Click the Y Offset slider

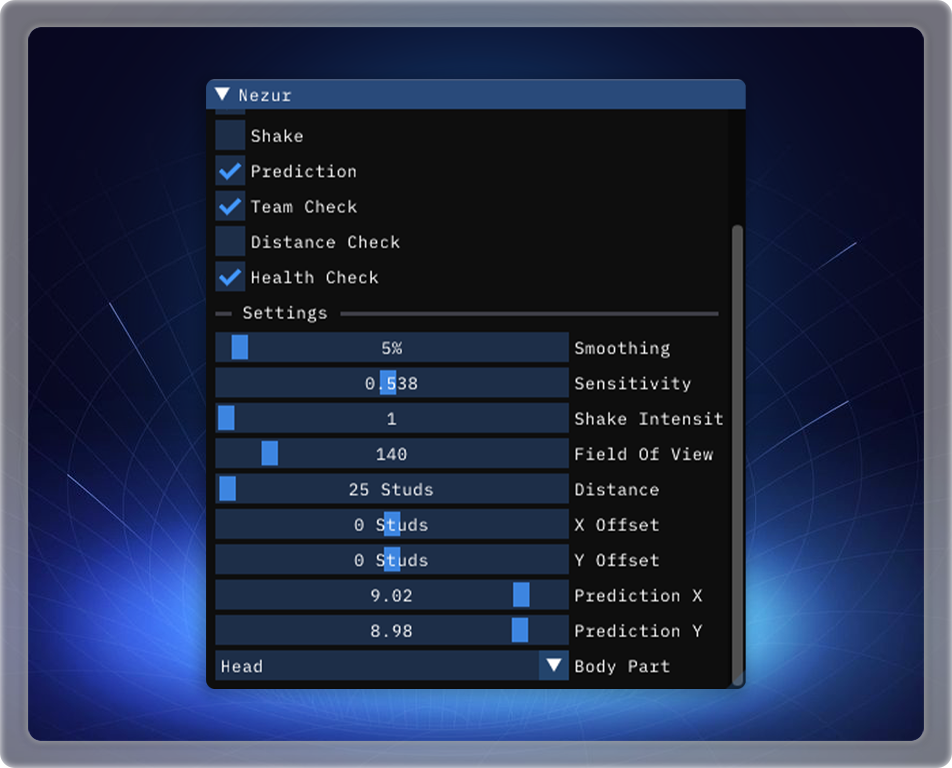(391, 560)
